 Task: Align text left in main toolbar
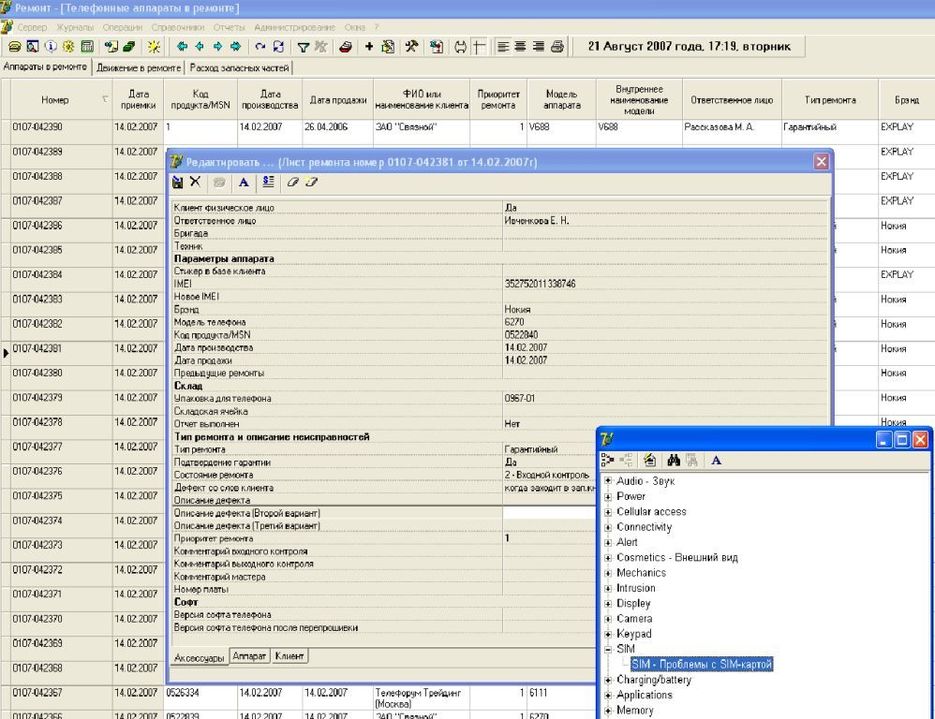point(503,47)
